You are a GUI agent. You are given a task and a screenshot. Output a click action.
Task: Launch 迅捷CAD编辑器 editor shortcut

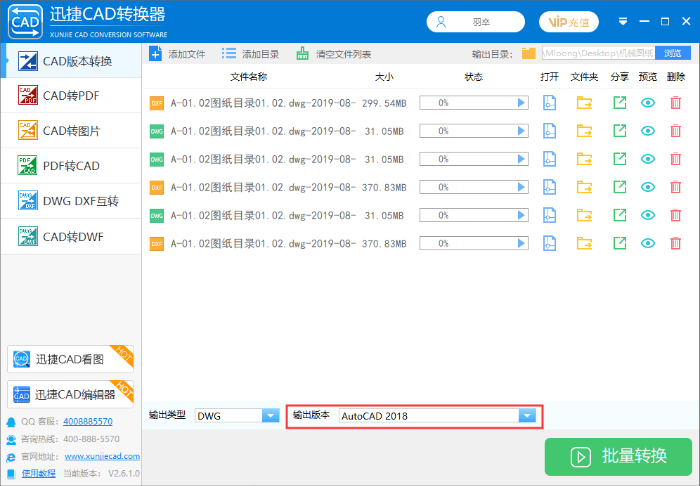tap(70, 394)
